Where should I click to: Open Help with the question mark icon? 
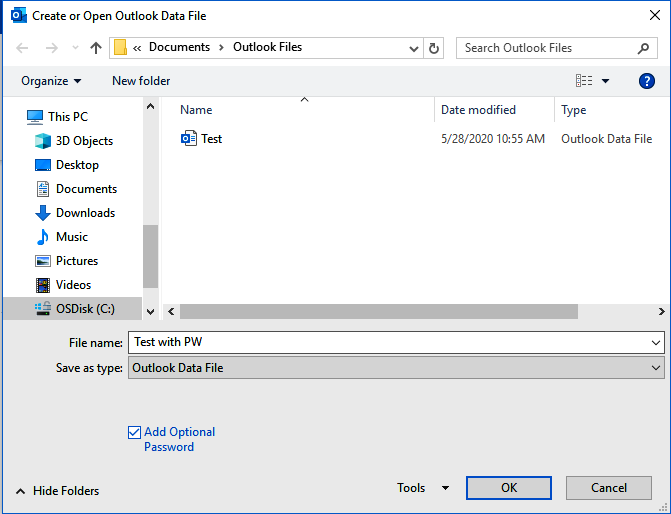pyautogui.click(x=647, y=80)
